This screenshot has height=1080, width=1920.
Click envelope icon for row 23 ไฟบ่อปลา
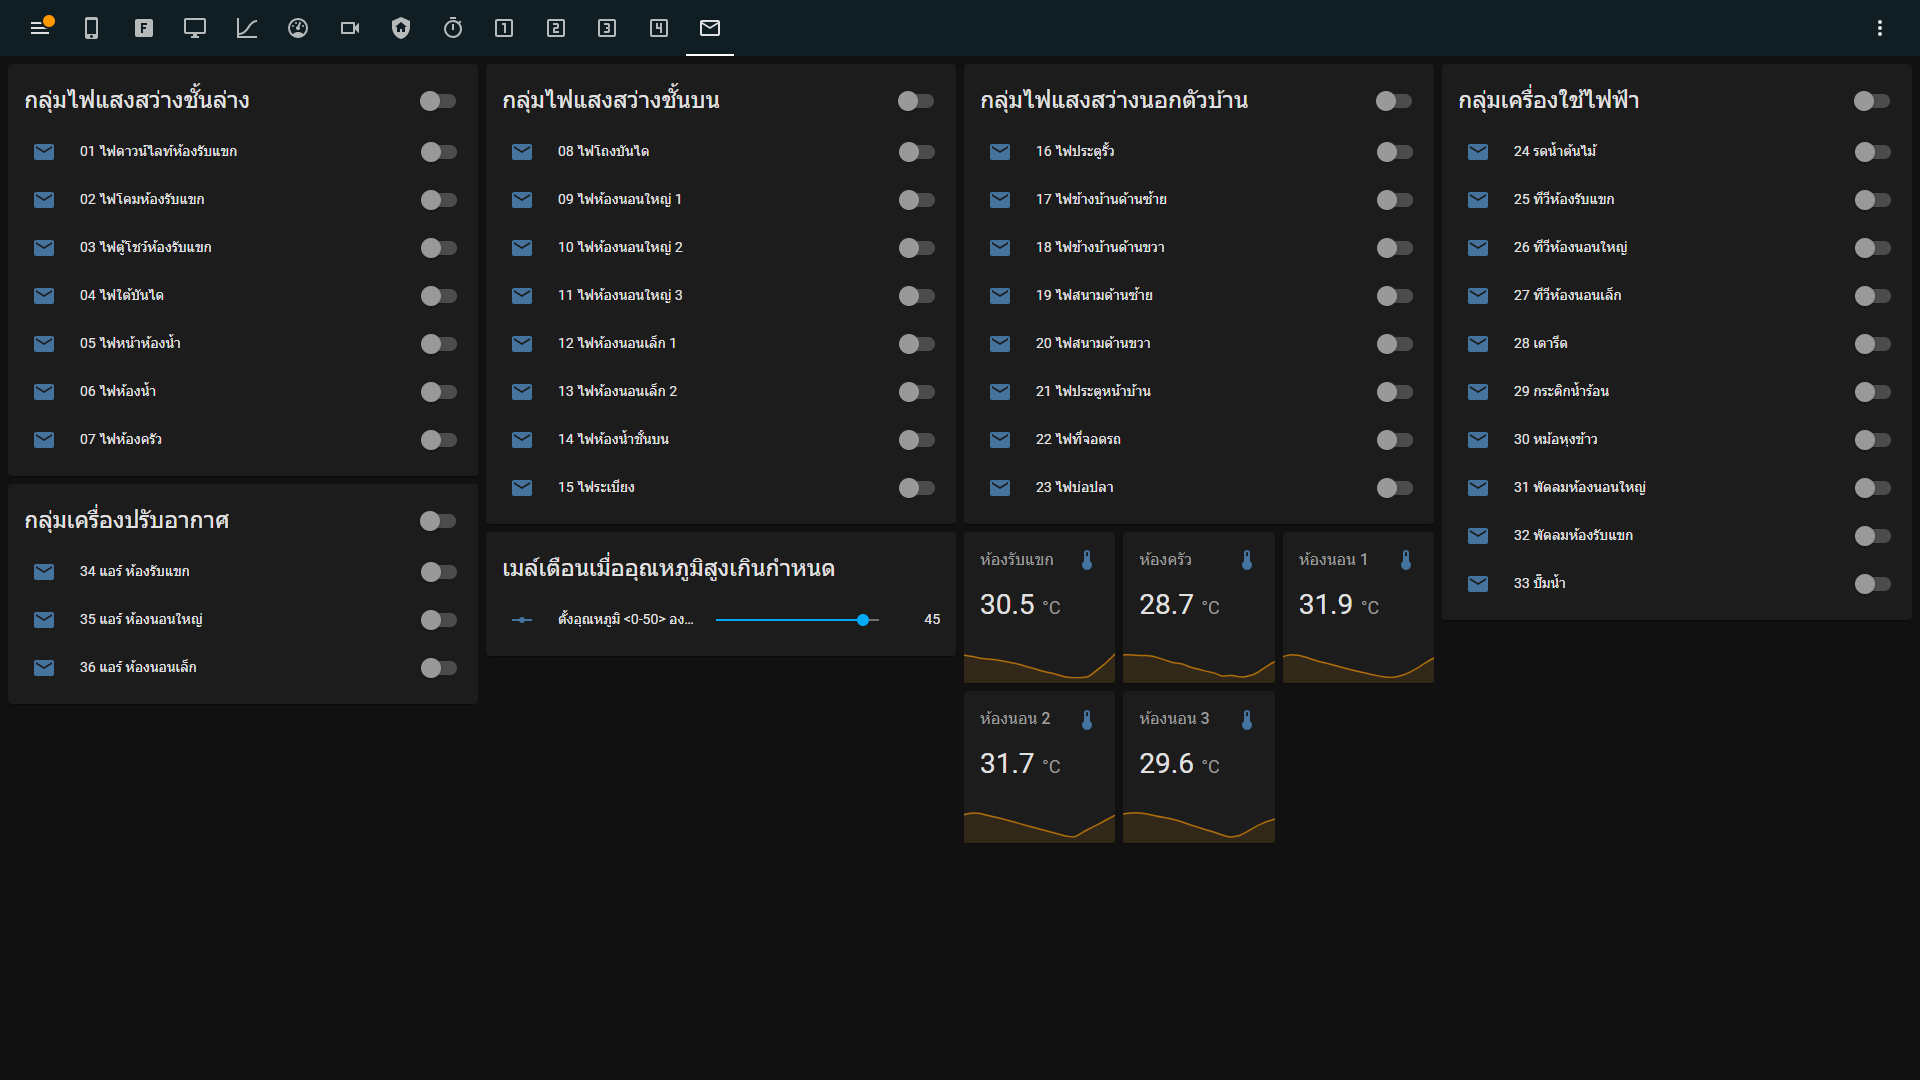click(x=1000, y=488)
